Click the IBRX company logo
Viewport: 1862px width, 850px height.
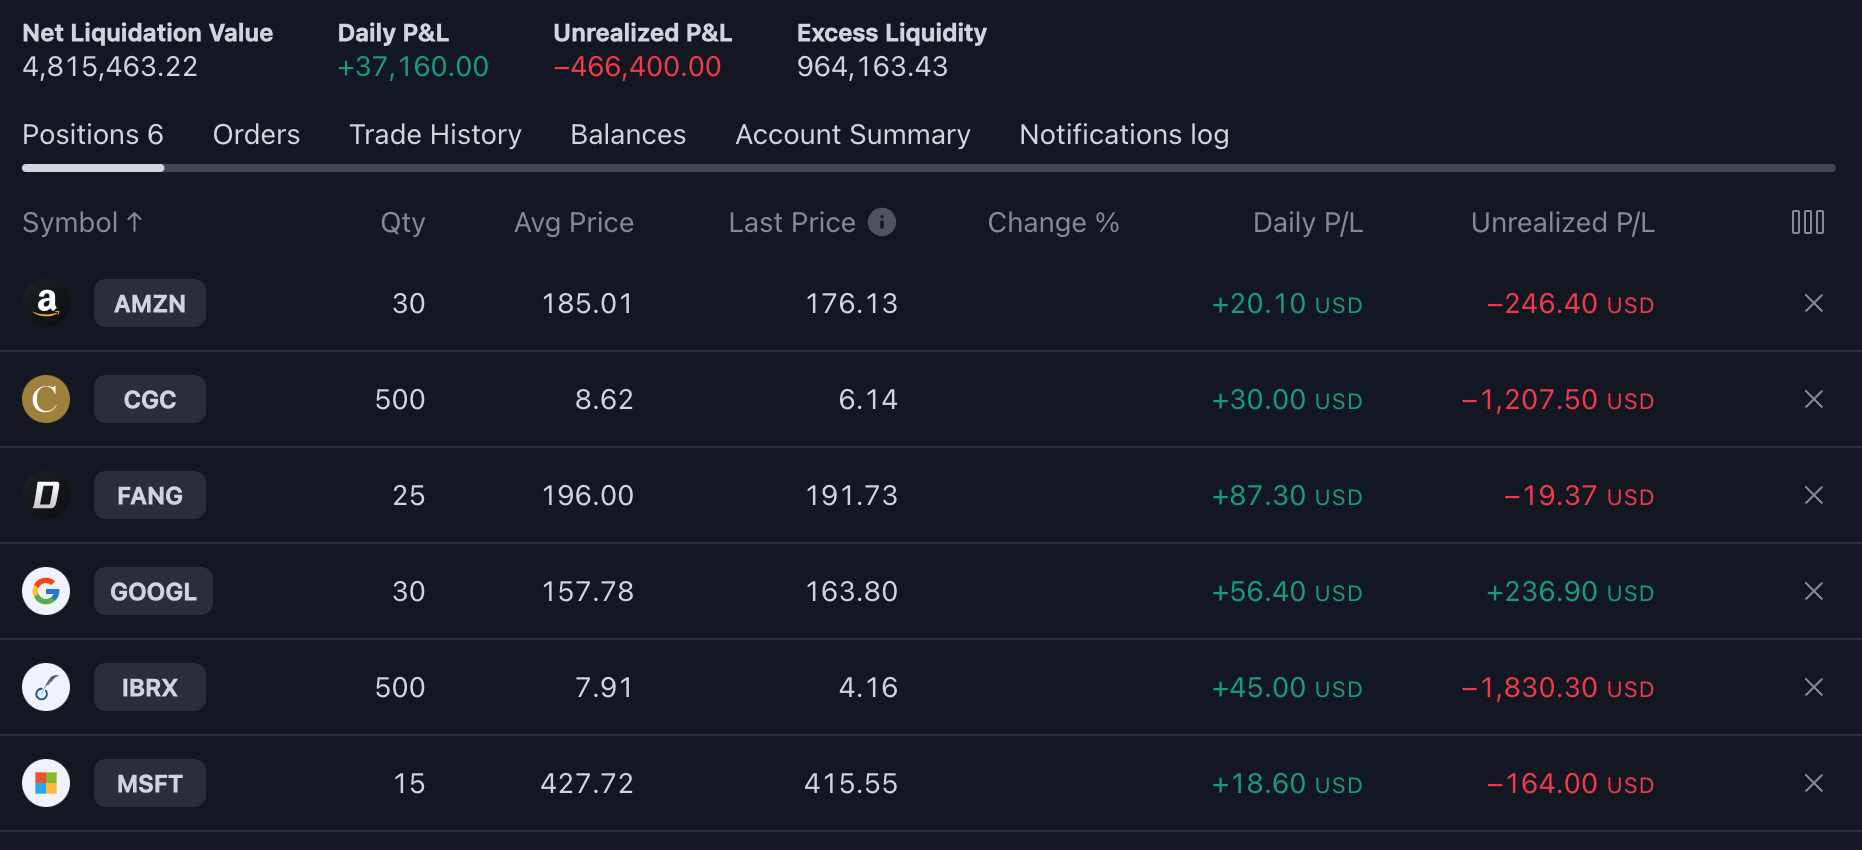pos(46,687)
